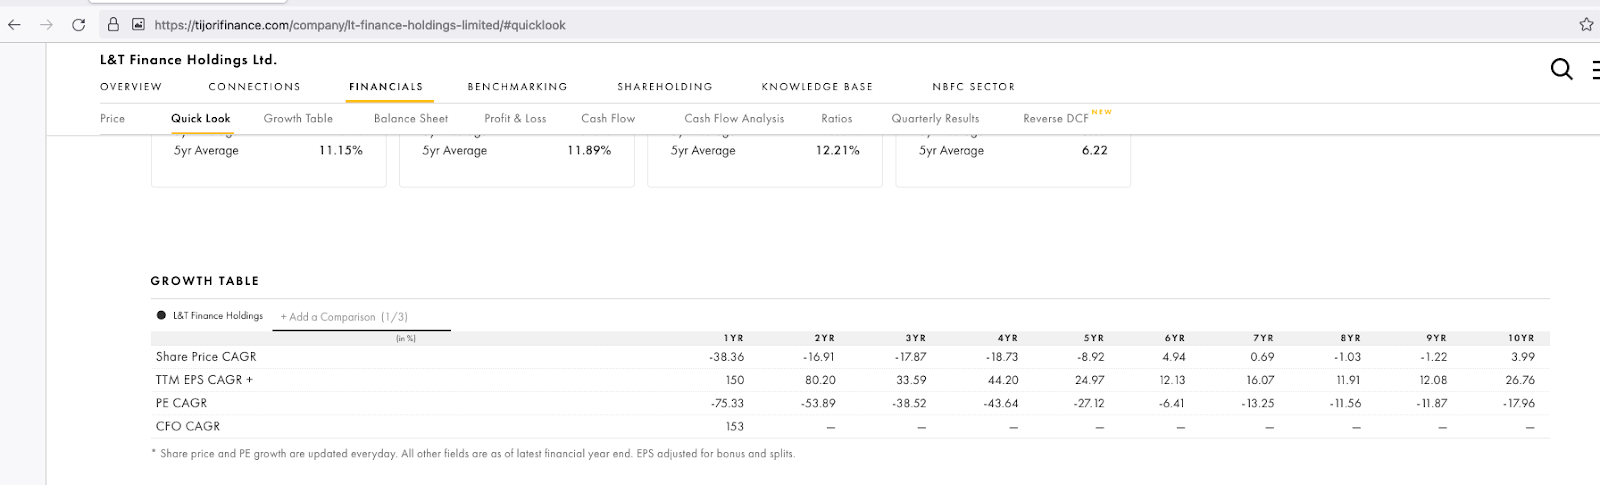Click PE CAGR 1YR value -75.33
The width and height of the screenshot is (1600, 485).
click(727, 403)
